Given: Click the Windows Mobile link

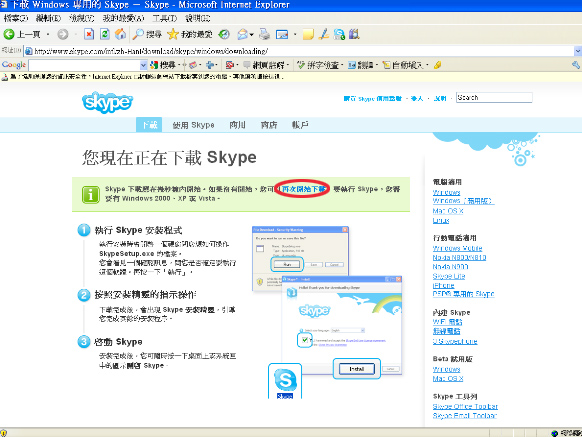Looking at the screenshot, I should point(457,248).
